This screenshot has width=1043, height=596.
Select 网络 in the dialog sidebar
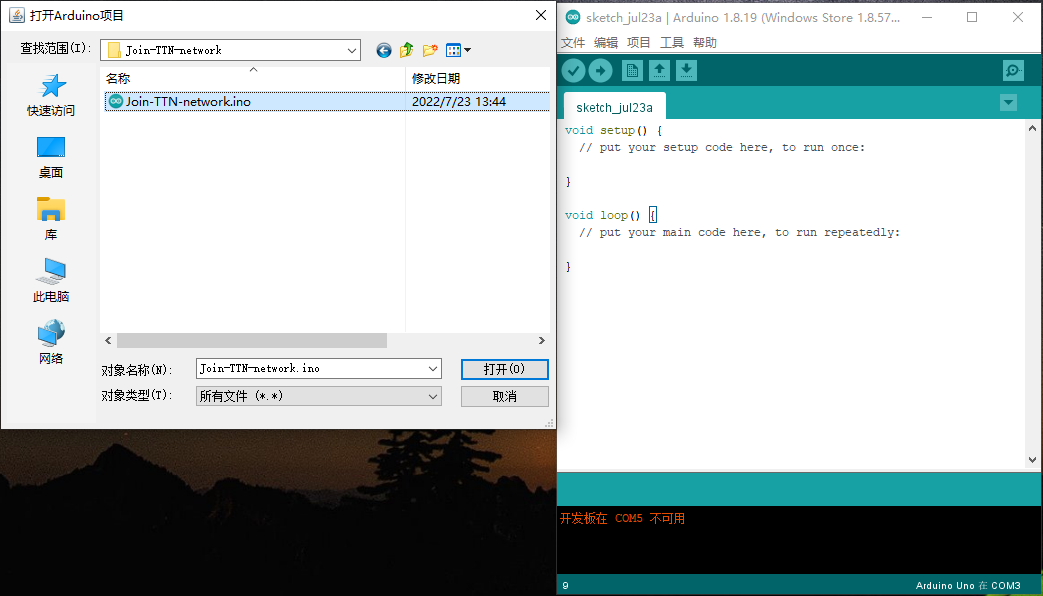click(51, 342)
